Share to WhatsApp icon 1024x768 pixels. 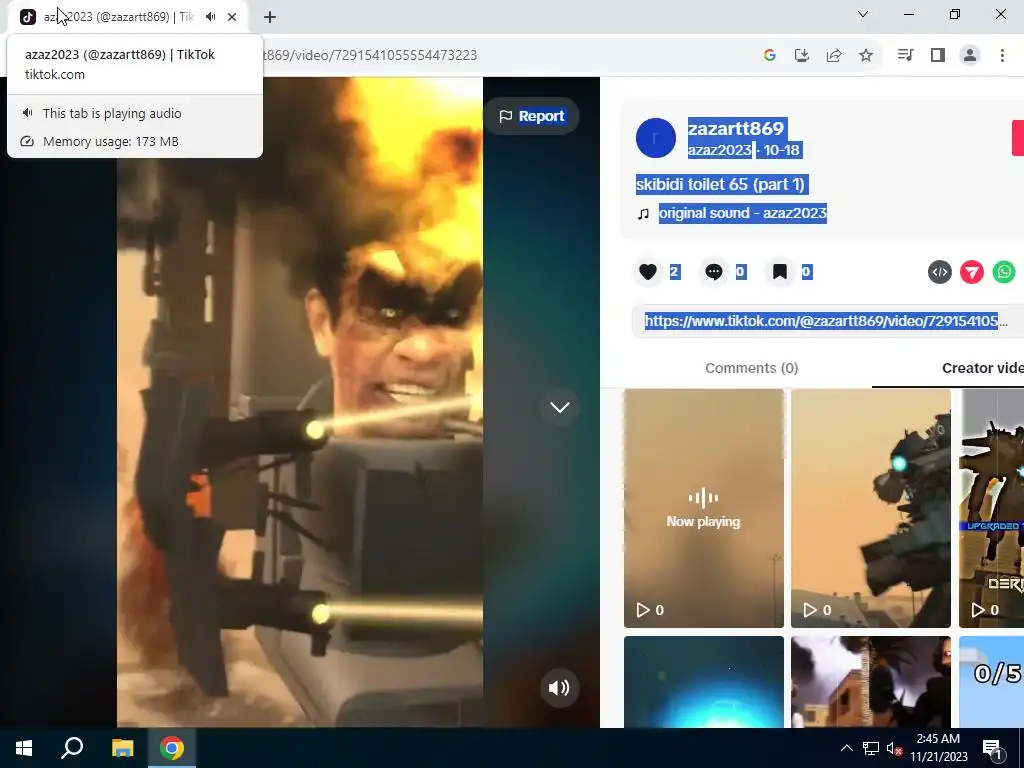[x=1004, y=272]
